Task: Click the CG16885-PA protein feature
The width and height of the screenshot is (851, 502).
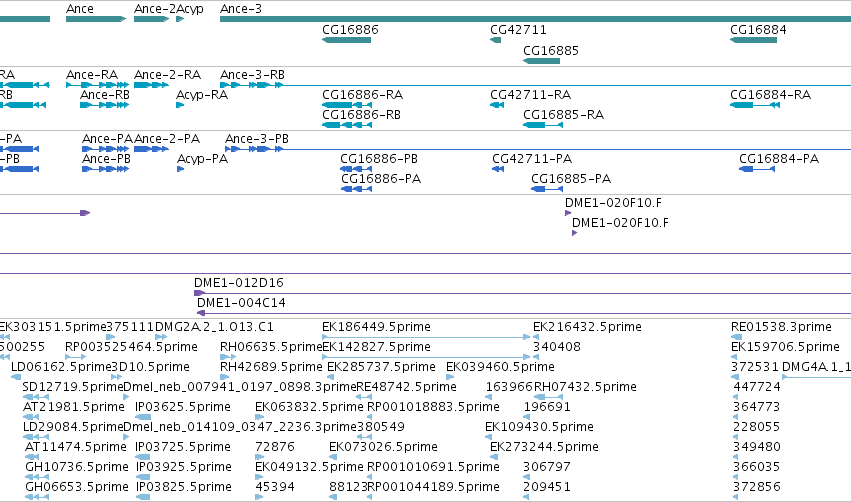Action: (x=547, y=189)
